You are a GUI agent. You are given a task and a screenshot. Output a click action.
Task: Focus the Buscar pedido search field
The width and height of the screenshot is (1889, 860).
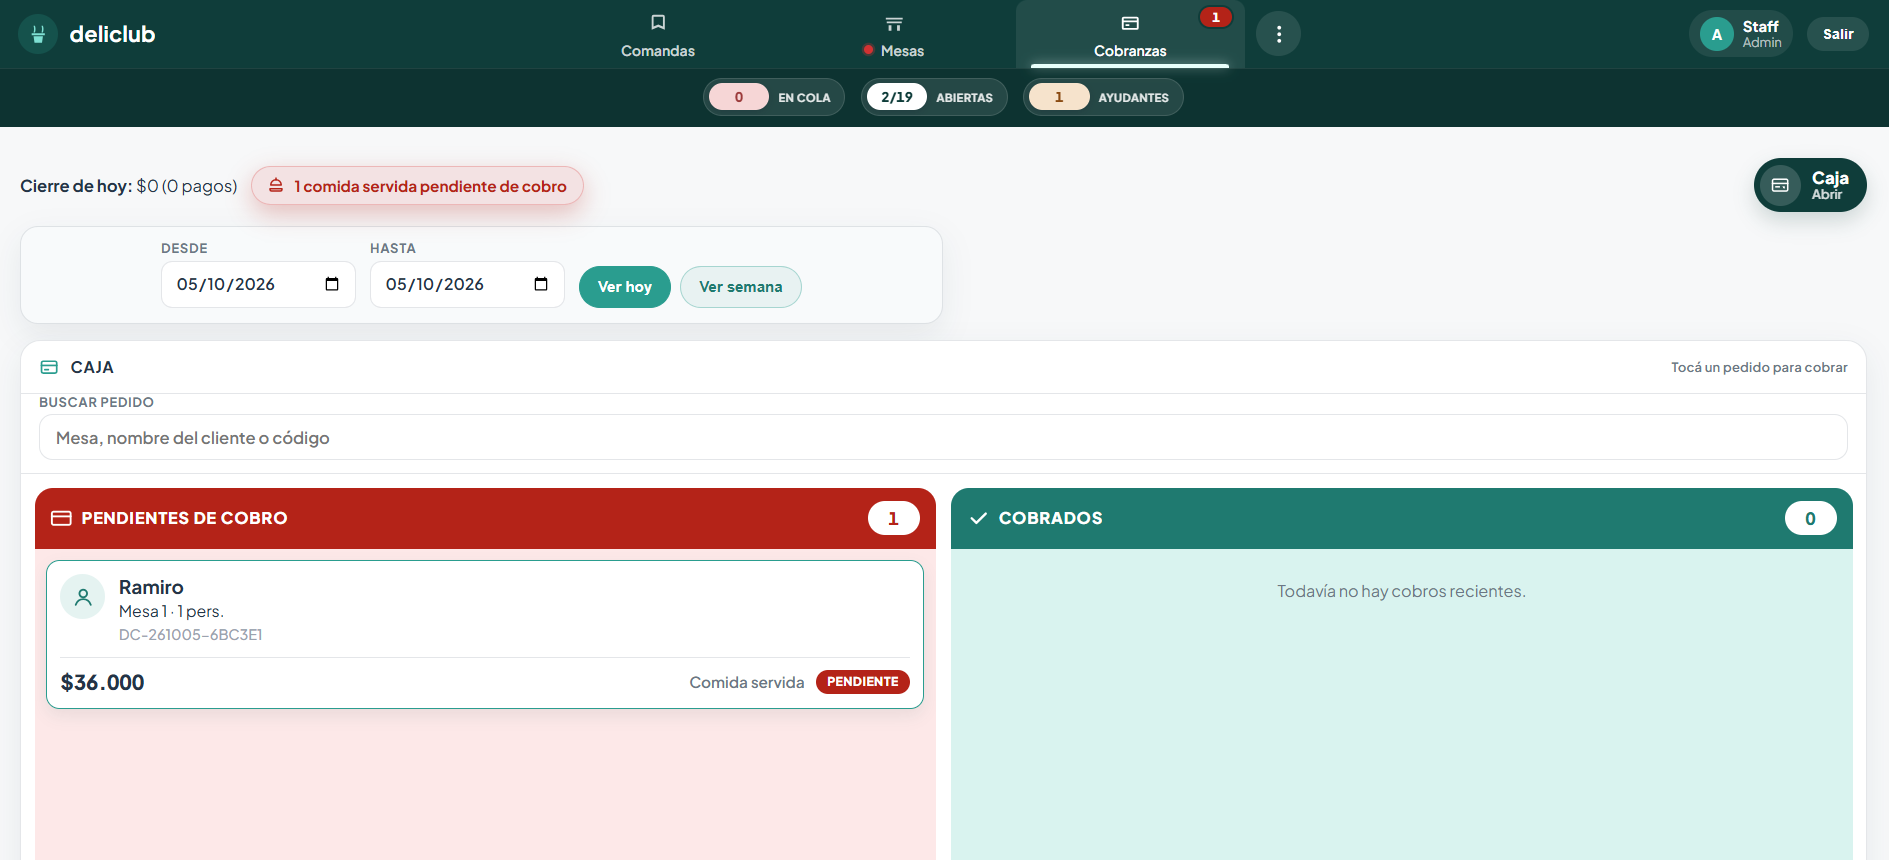[x=943, y=437]
